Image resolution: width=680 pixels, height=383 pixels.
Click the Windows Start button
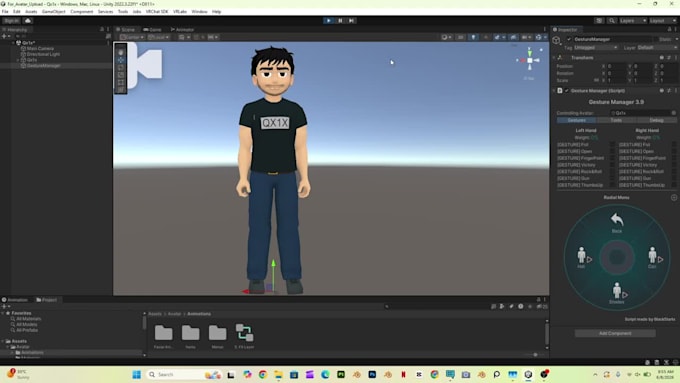137,374
